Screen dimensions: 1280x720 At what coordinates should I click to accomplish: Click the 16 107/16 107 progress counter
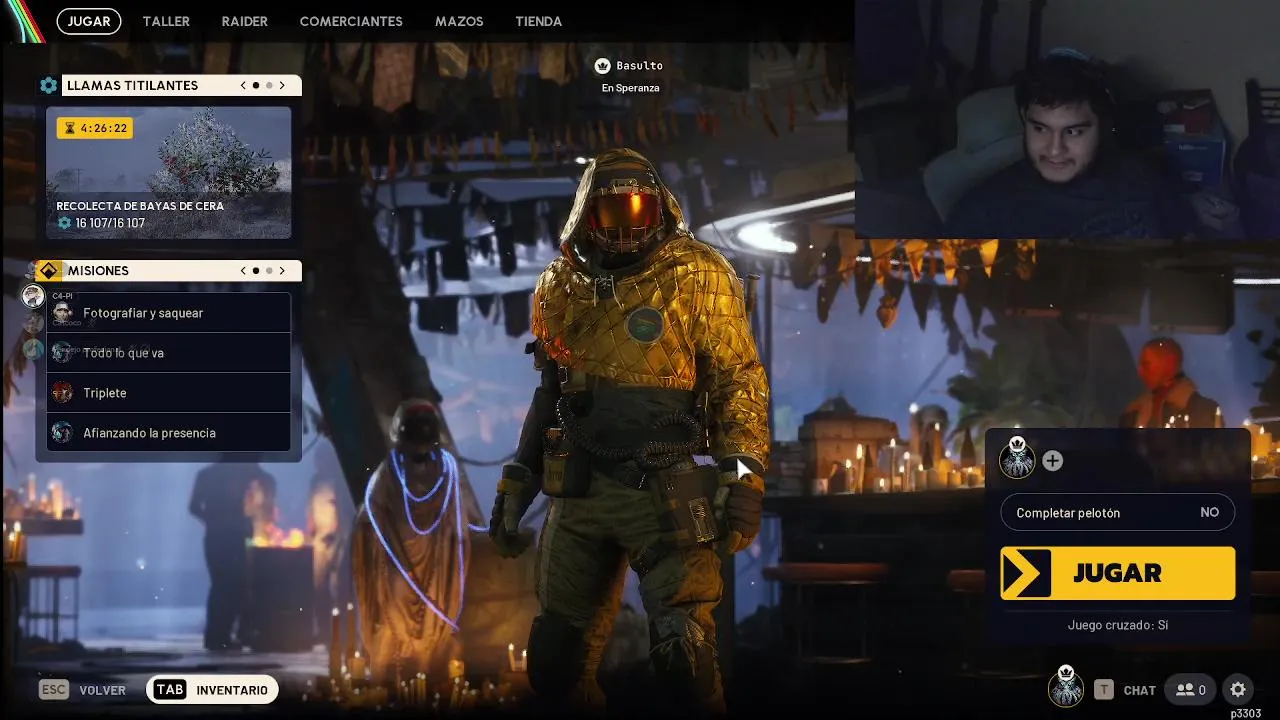pos(101,223)
